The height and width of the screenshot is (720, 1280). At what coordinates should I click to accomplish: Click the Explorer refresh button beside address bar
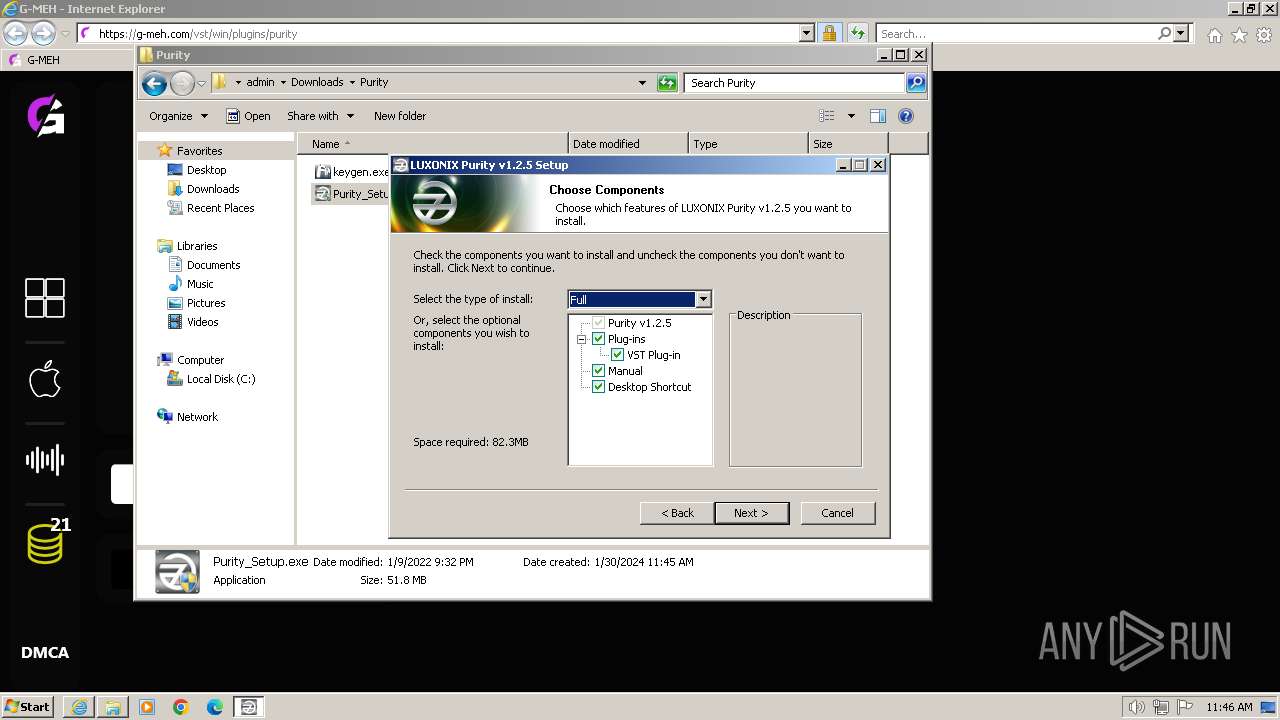click(x=667, y=83)
